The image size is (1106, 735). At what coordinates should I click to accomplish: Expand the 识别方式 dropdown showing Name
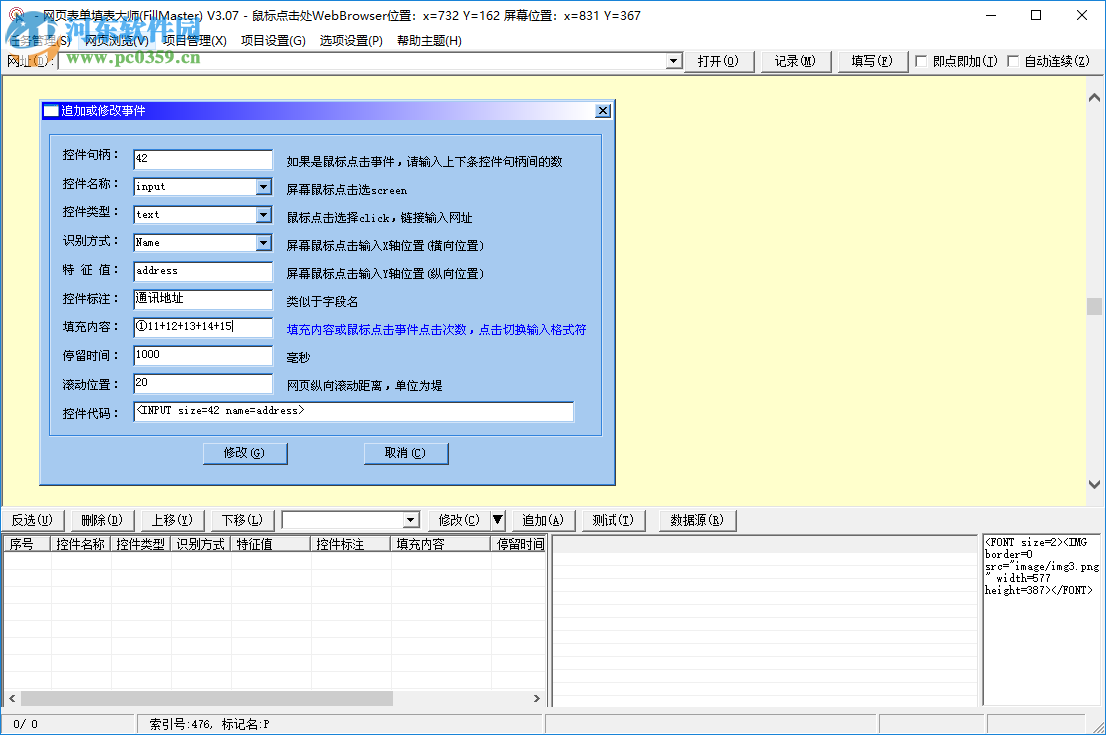(263, 242)
